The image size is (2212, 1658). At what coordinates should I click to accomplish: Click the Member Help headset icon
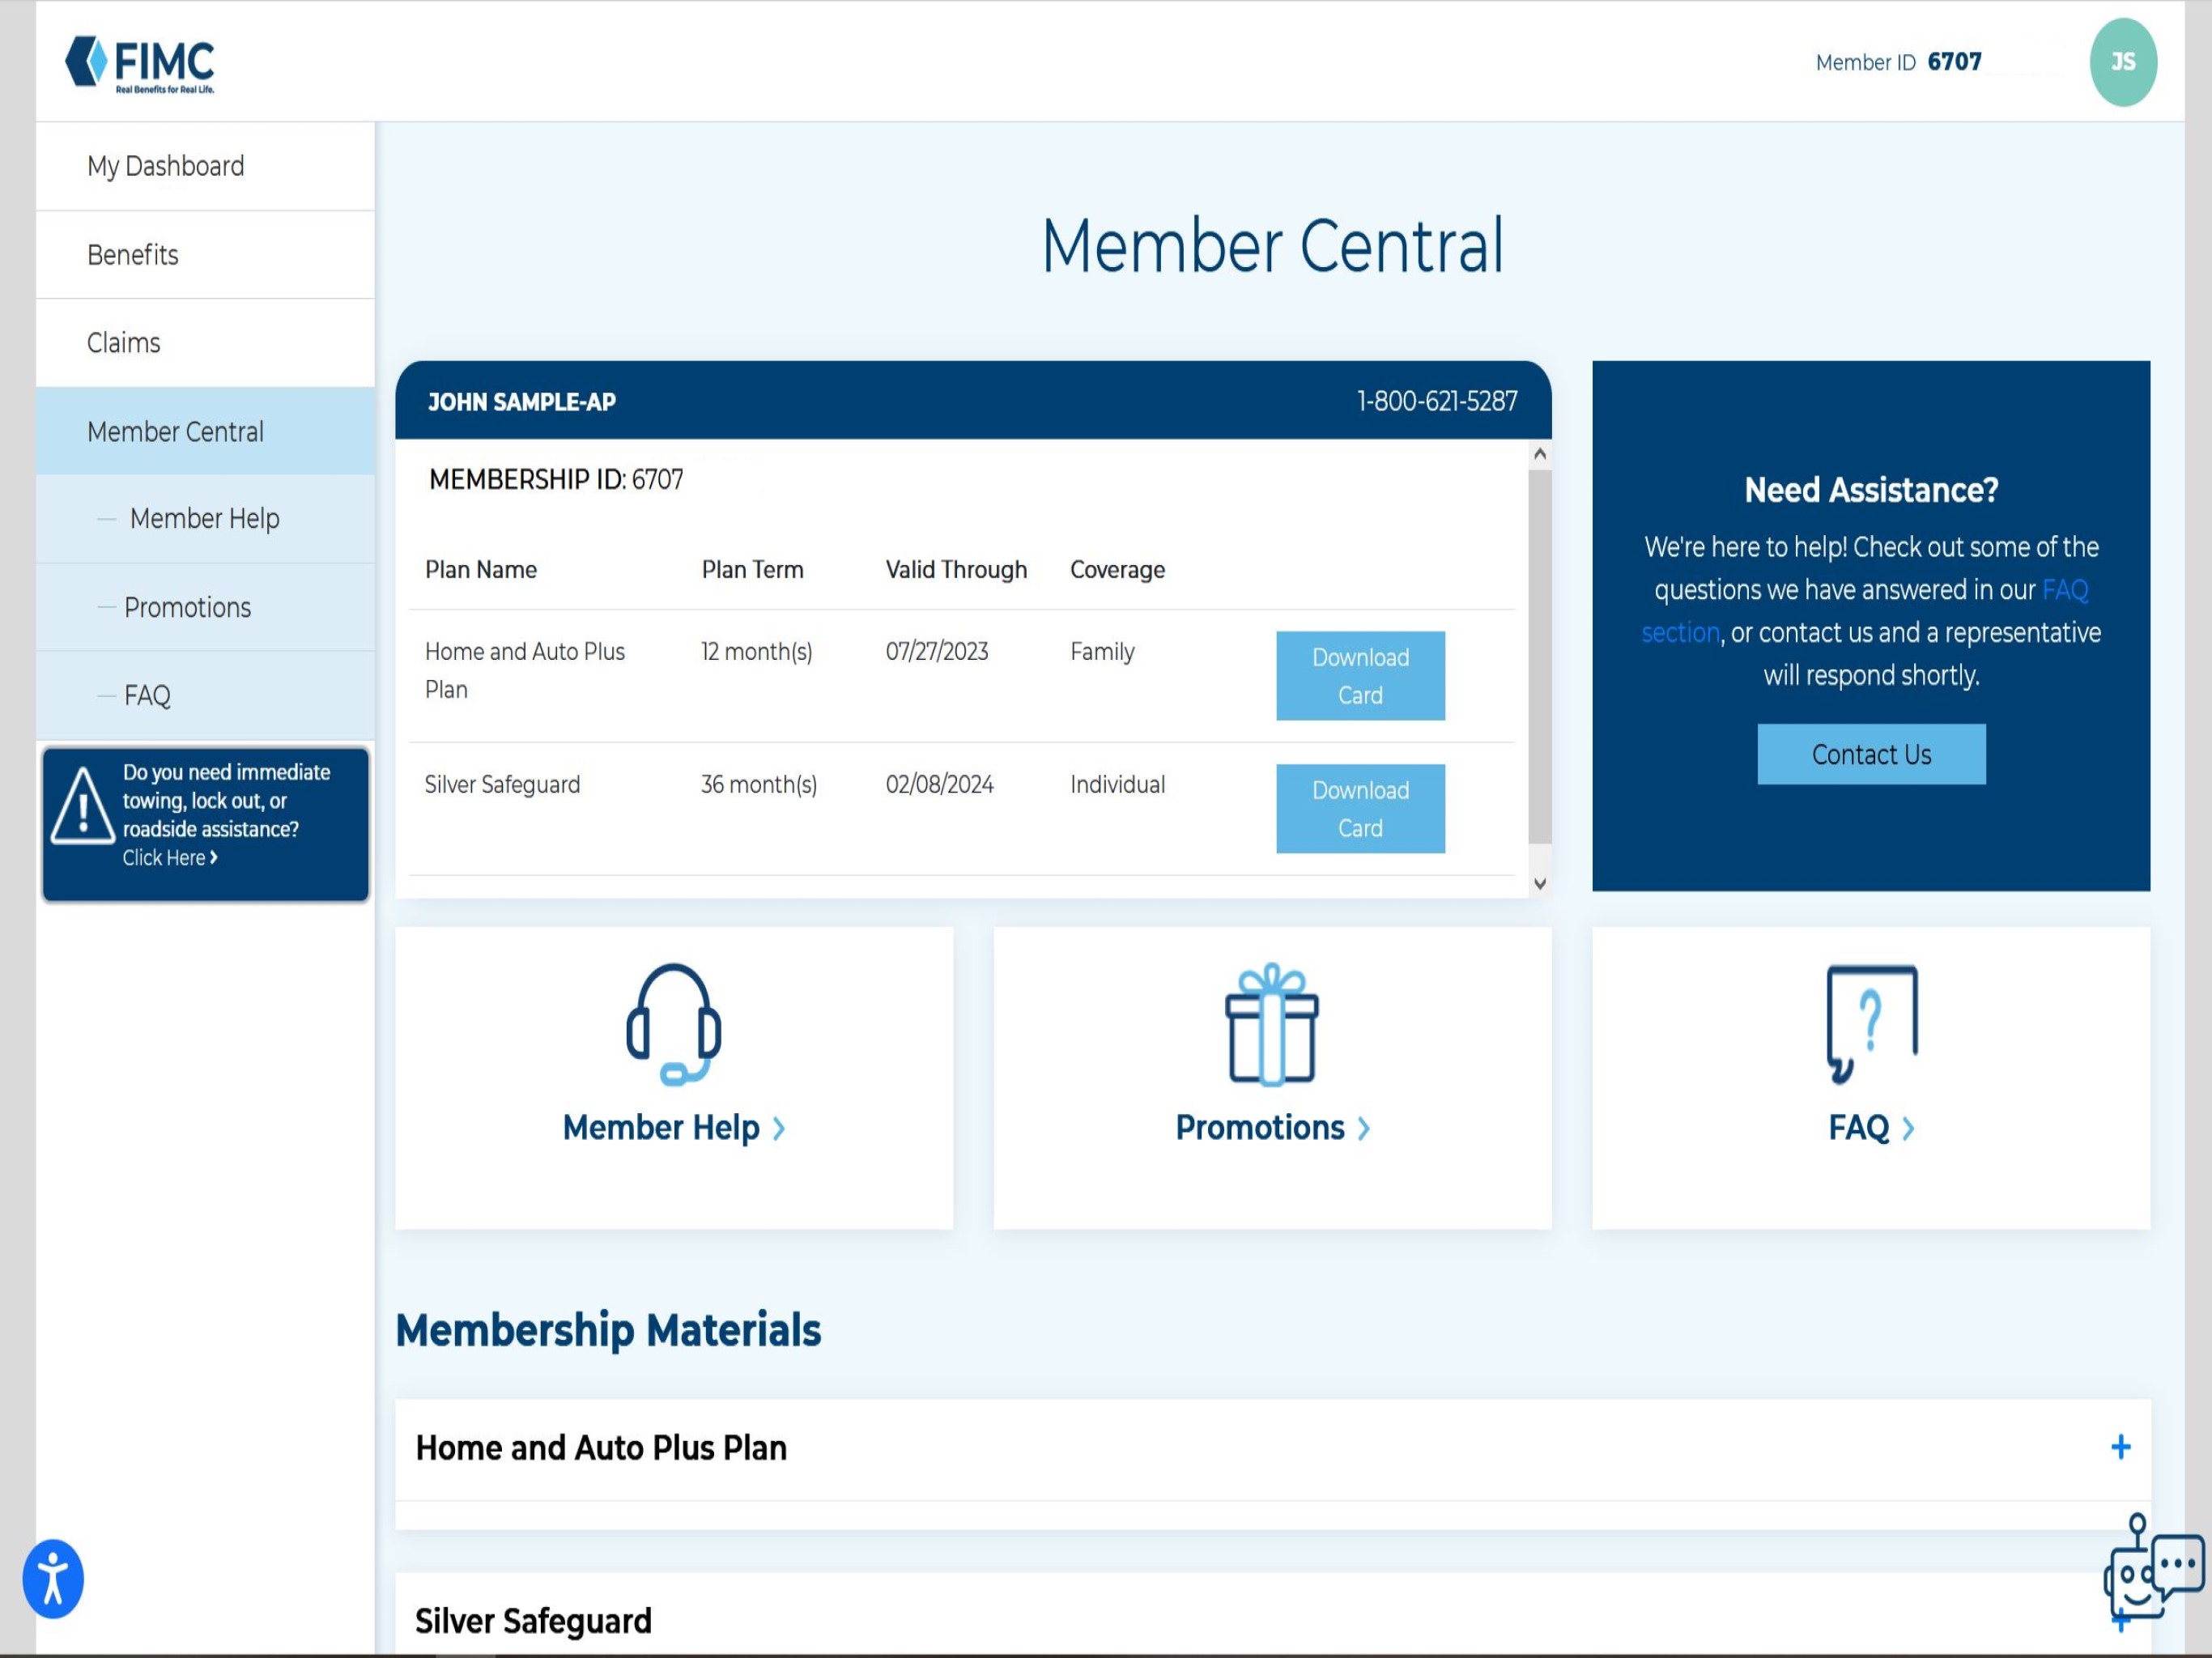(673, 1023)
